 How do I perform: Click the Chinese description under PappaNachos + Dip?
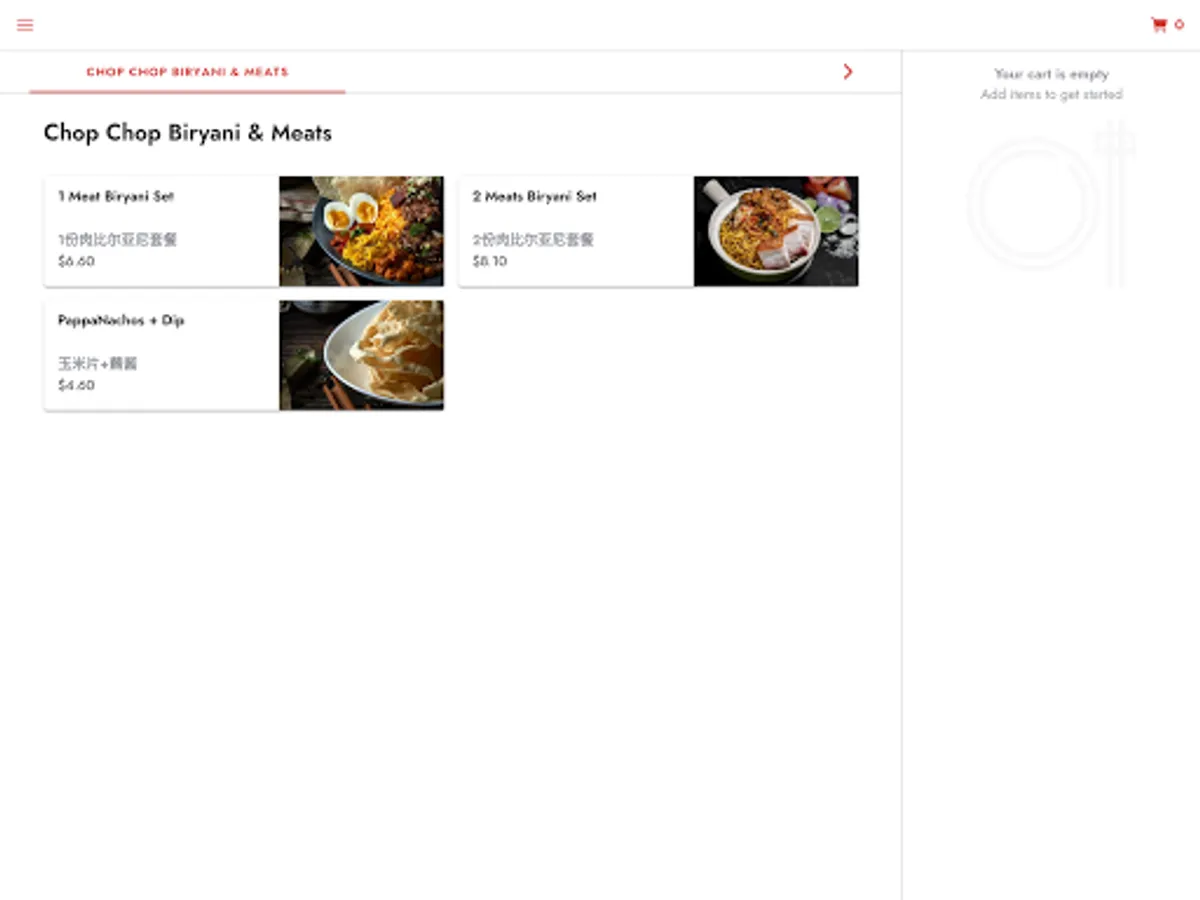click(x=97, y=364)
